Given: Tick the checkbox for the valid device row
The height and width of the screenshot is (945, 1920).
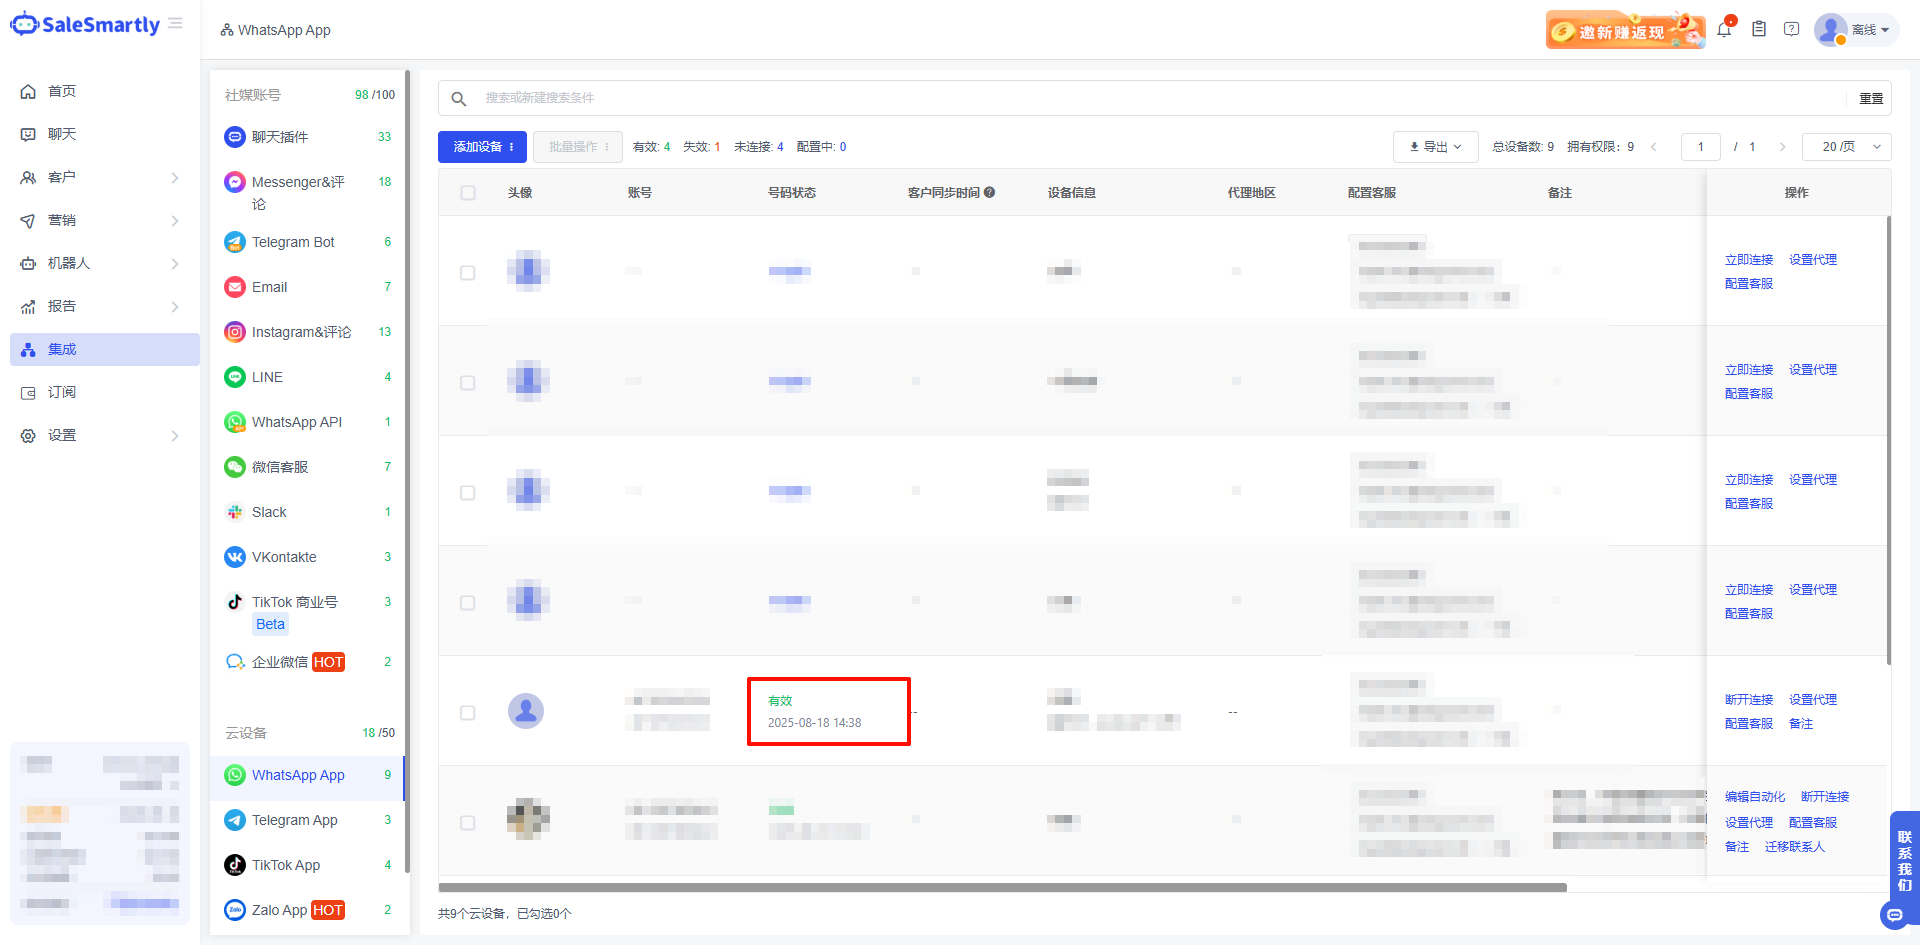Looking at the screenshot, I should click(468, 713).
